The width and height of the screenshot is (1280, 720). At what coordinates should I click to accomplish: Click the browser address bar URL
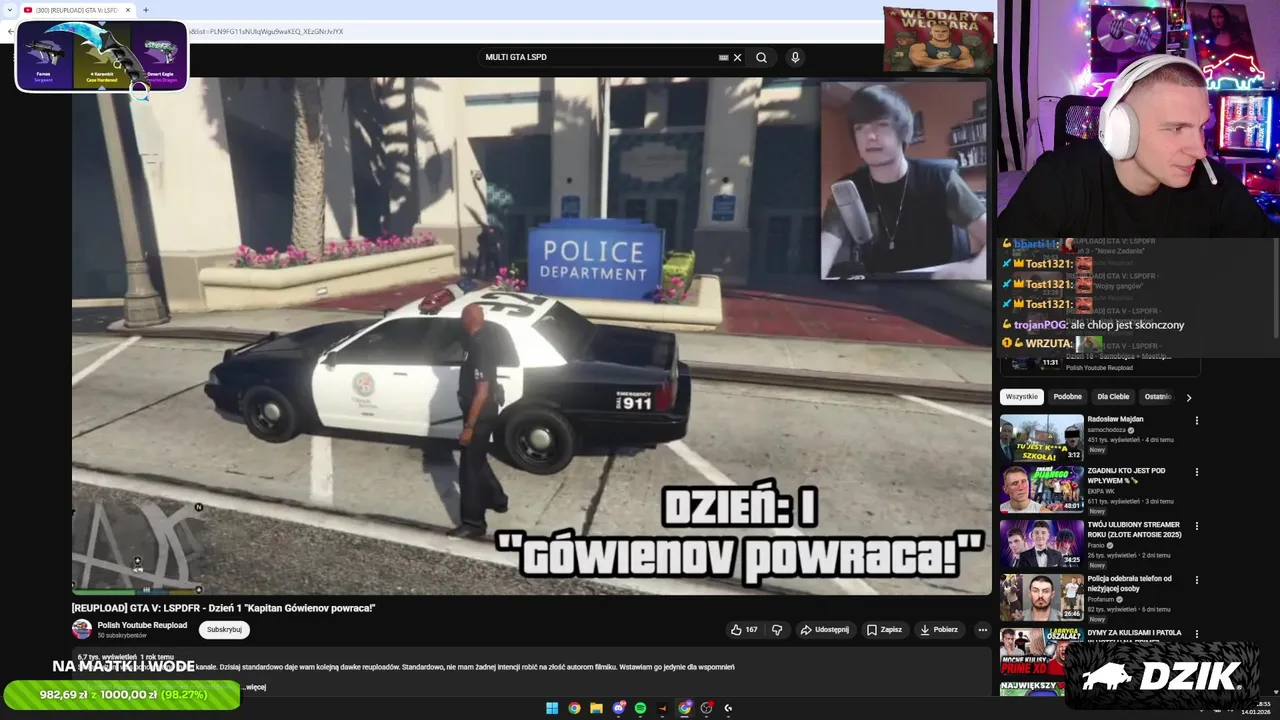coord(265,31)
